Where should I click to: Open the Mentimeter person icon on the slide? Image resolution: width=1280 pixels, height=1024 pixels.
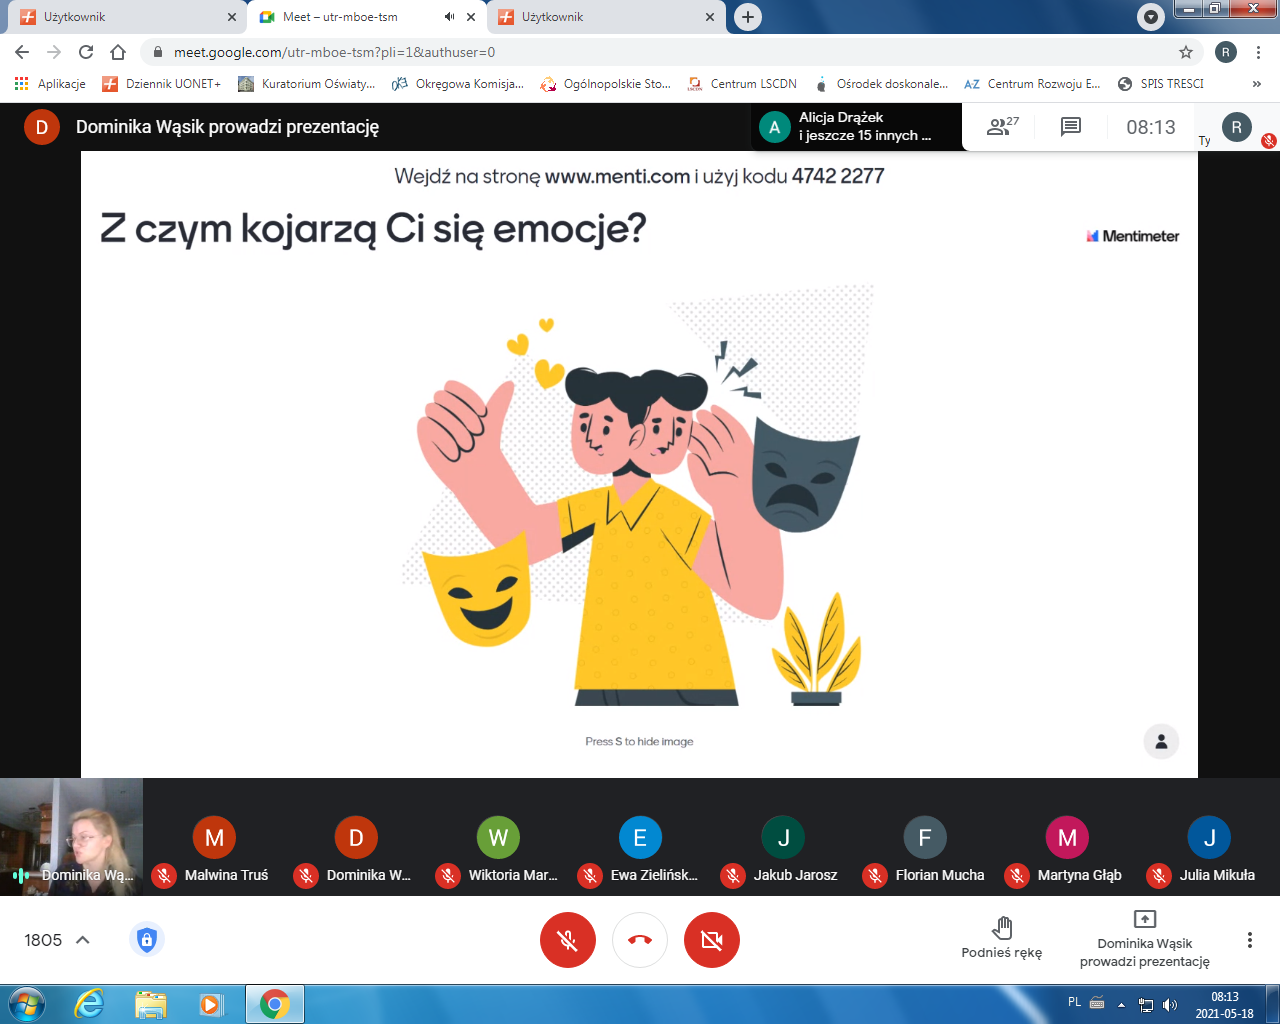coord(1161,741)
